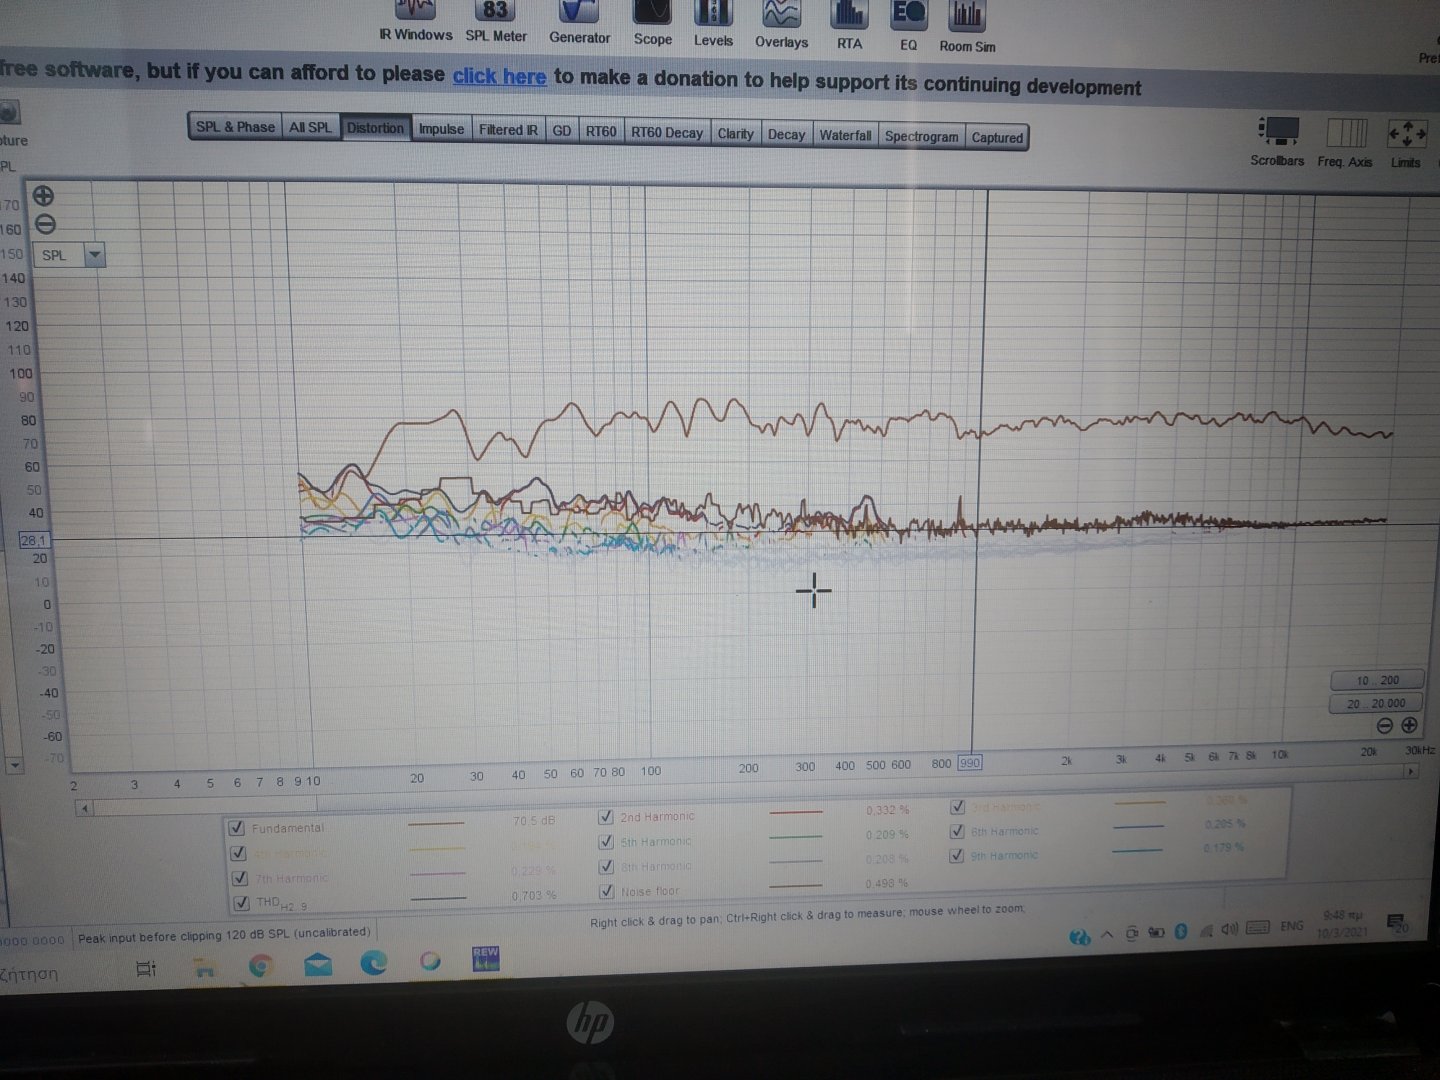Switch to the Spectrogram tab

coord(921,137)
